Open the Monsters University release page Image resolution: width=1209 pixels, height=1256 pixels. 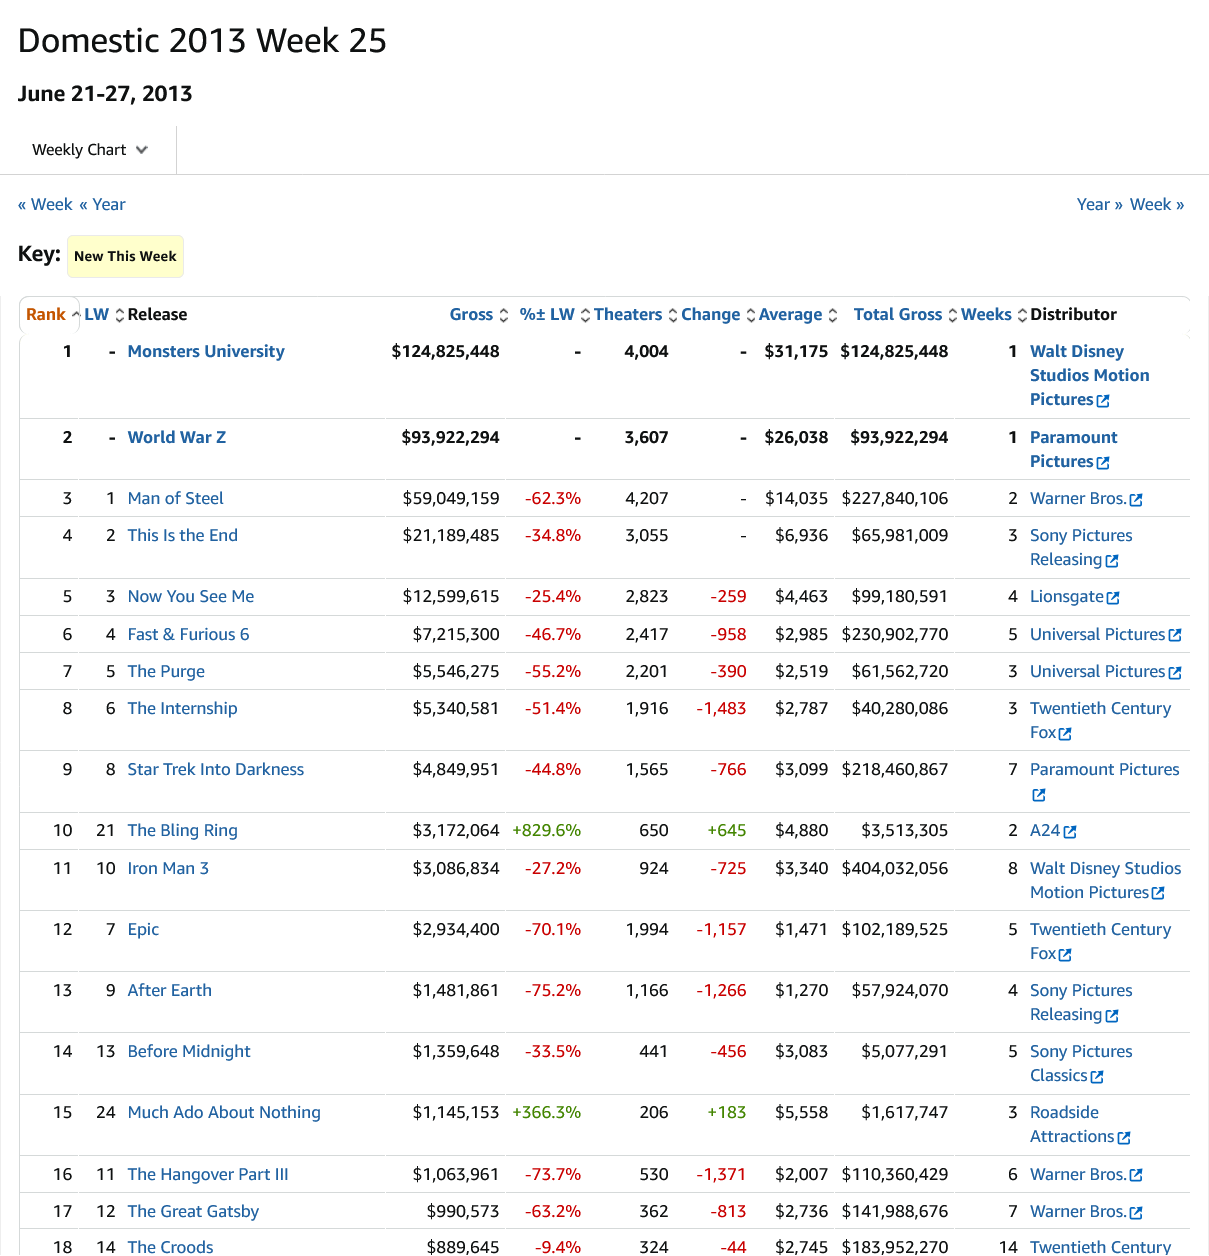coord(206,351)
